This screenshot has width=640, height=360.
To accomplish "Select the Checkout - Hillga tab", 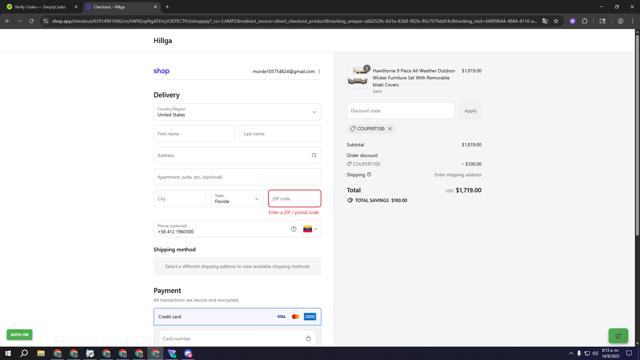I will pyautogui.click(x=118, y=7).
